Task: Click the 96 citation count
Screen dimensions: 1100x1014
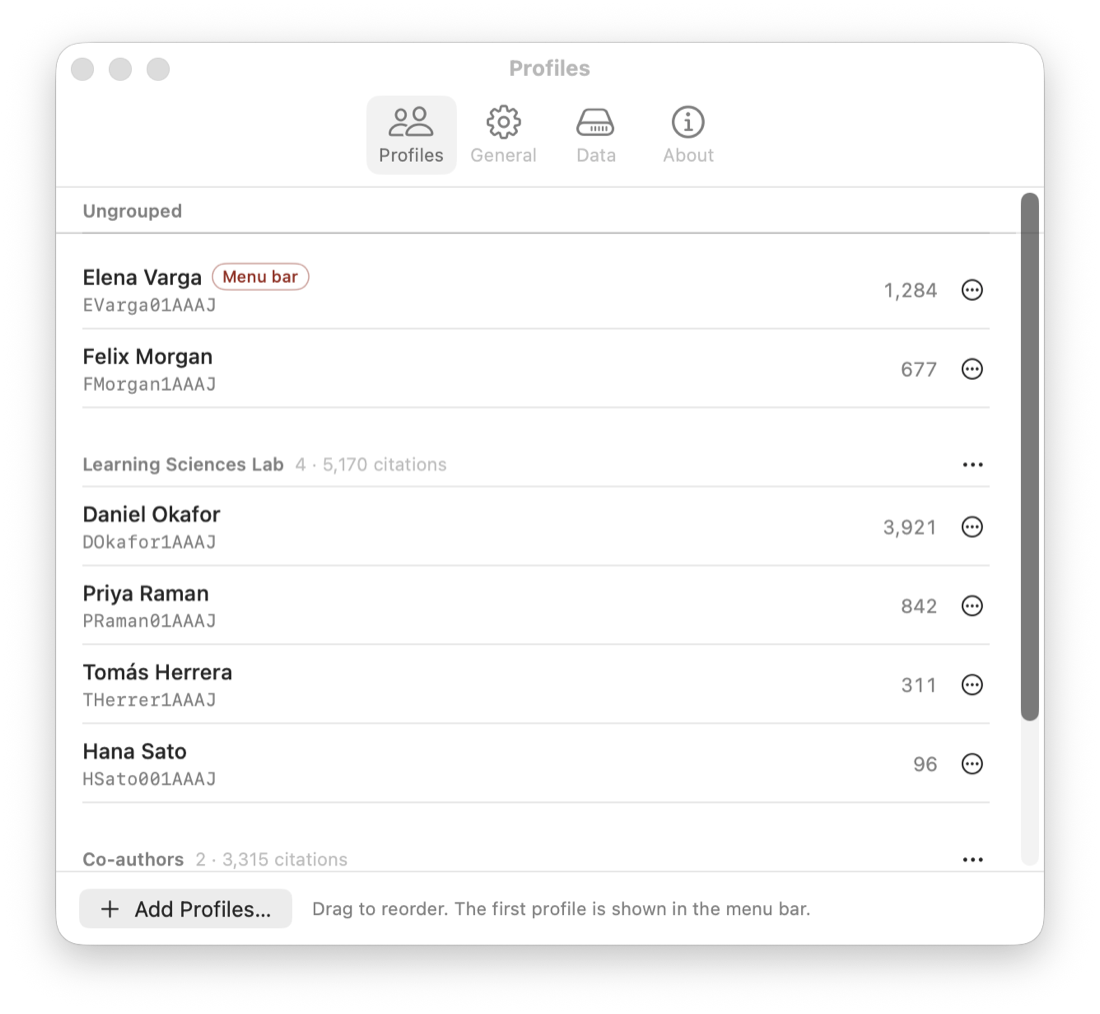Action: 925,764
